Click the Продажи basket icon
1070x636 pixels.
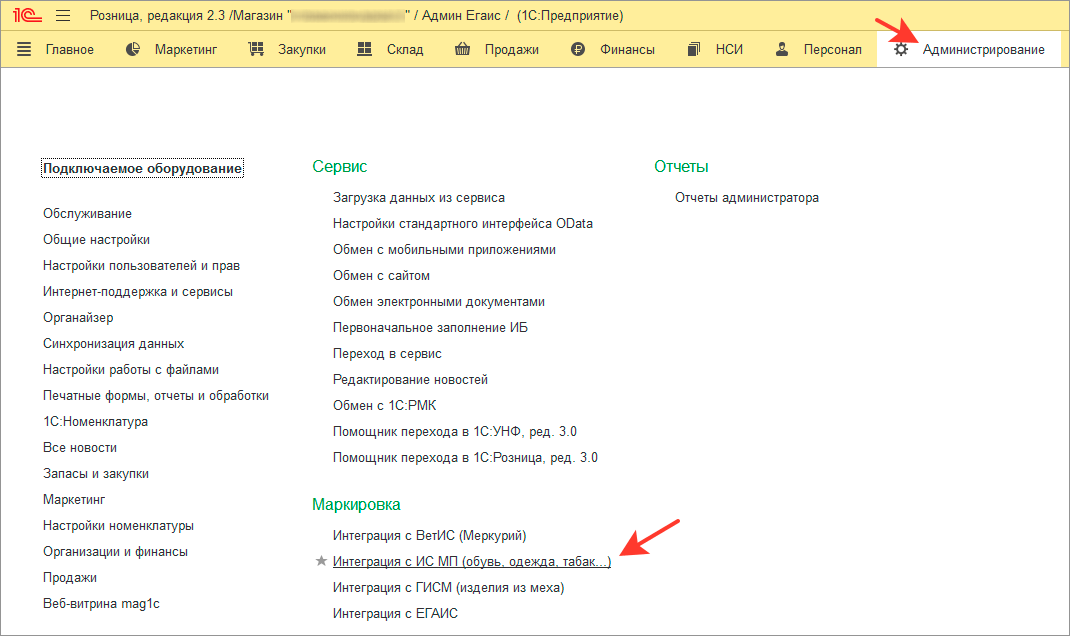[x=463, y=49]
